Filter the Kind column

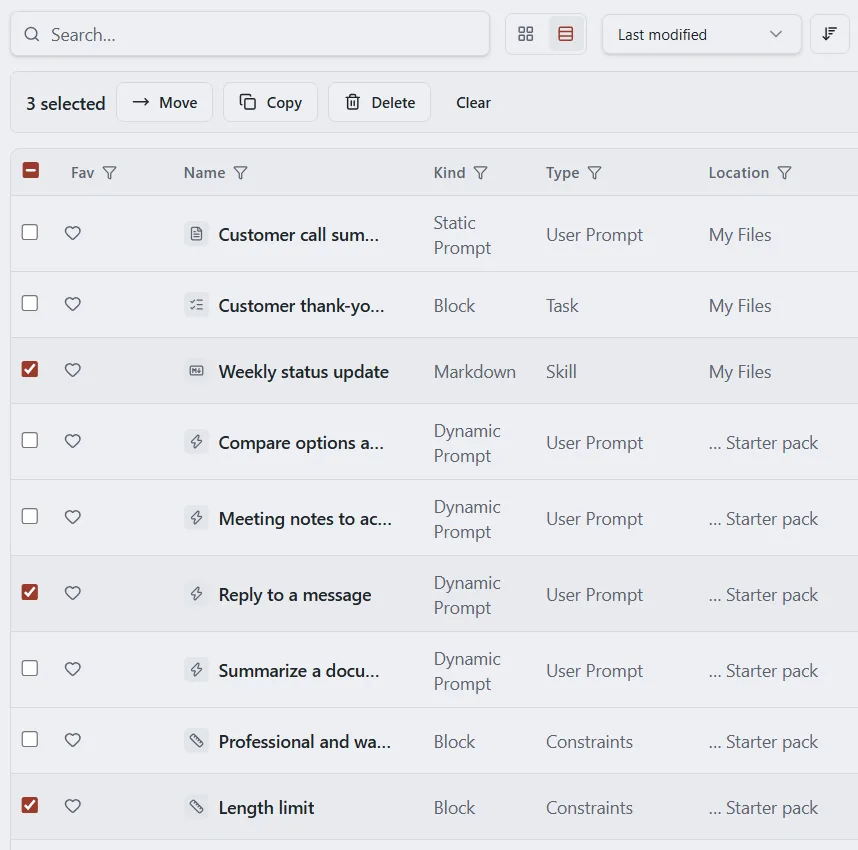point(480,173)
